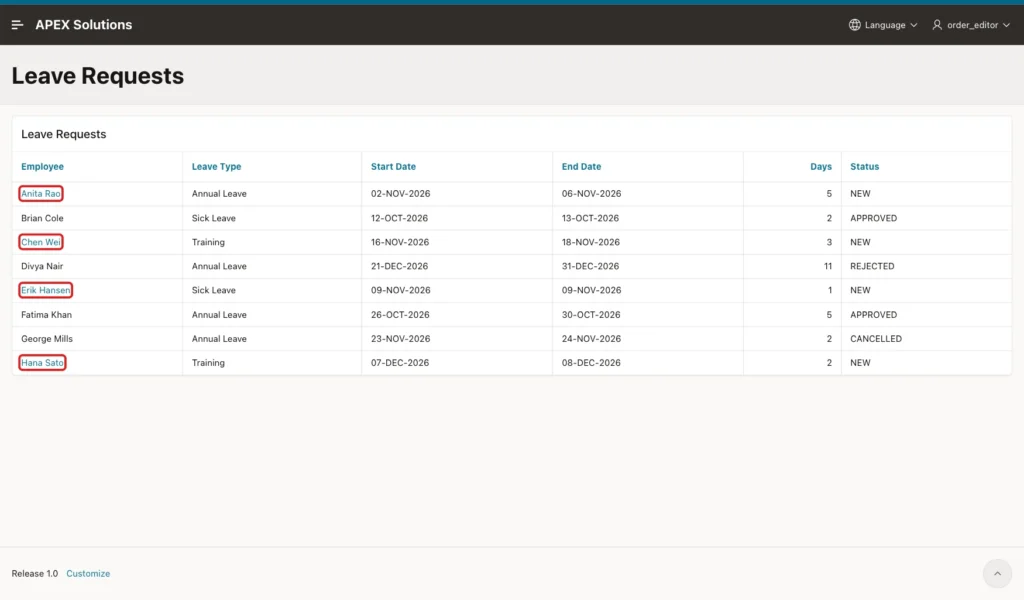The image size is (1024, 600).
Task: Sort by the End Date column header
Action: pos(581,166)
